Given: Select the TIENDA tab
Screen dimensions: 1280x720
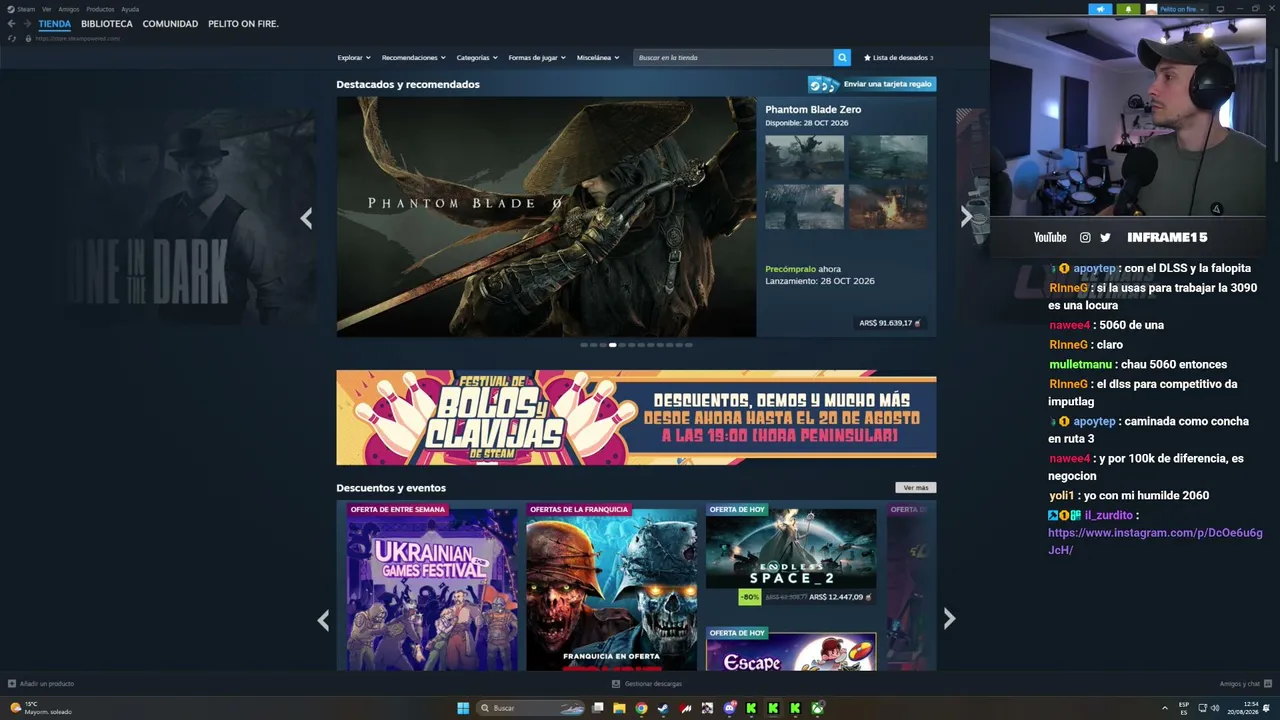Looking at the screenshot, I should 55,24.
